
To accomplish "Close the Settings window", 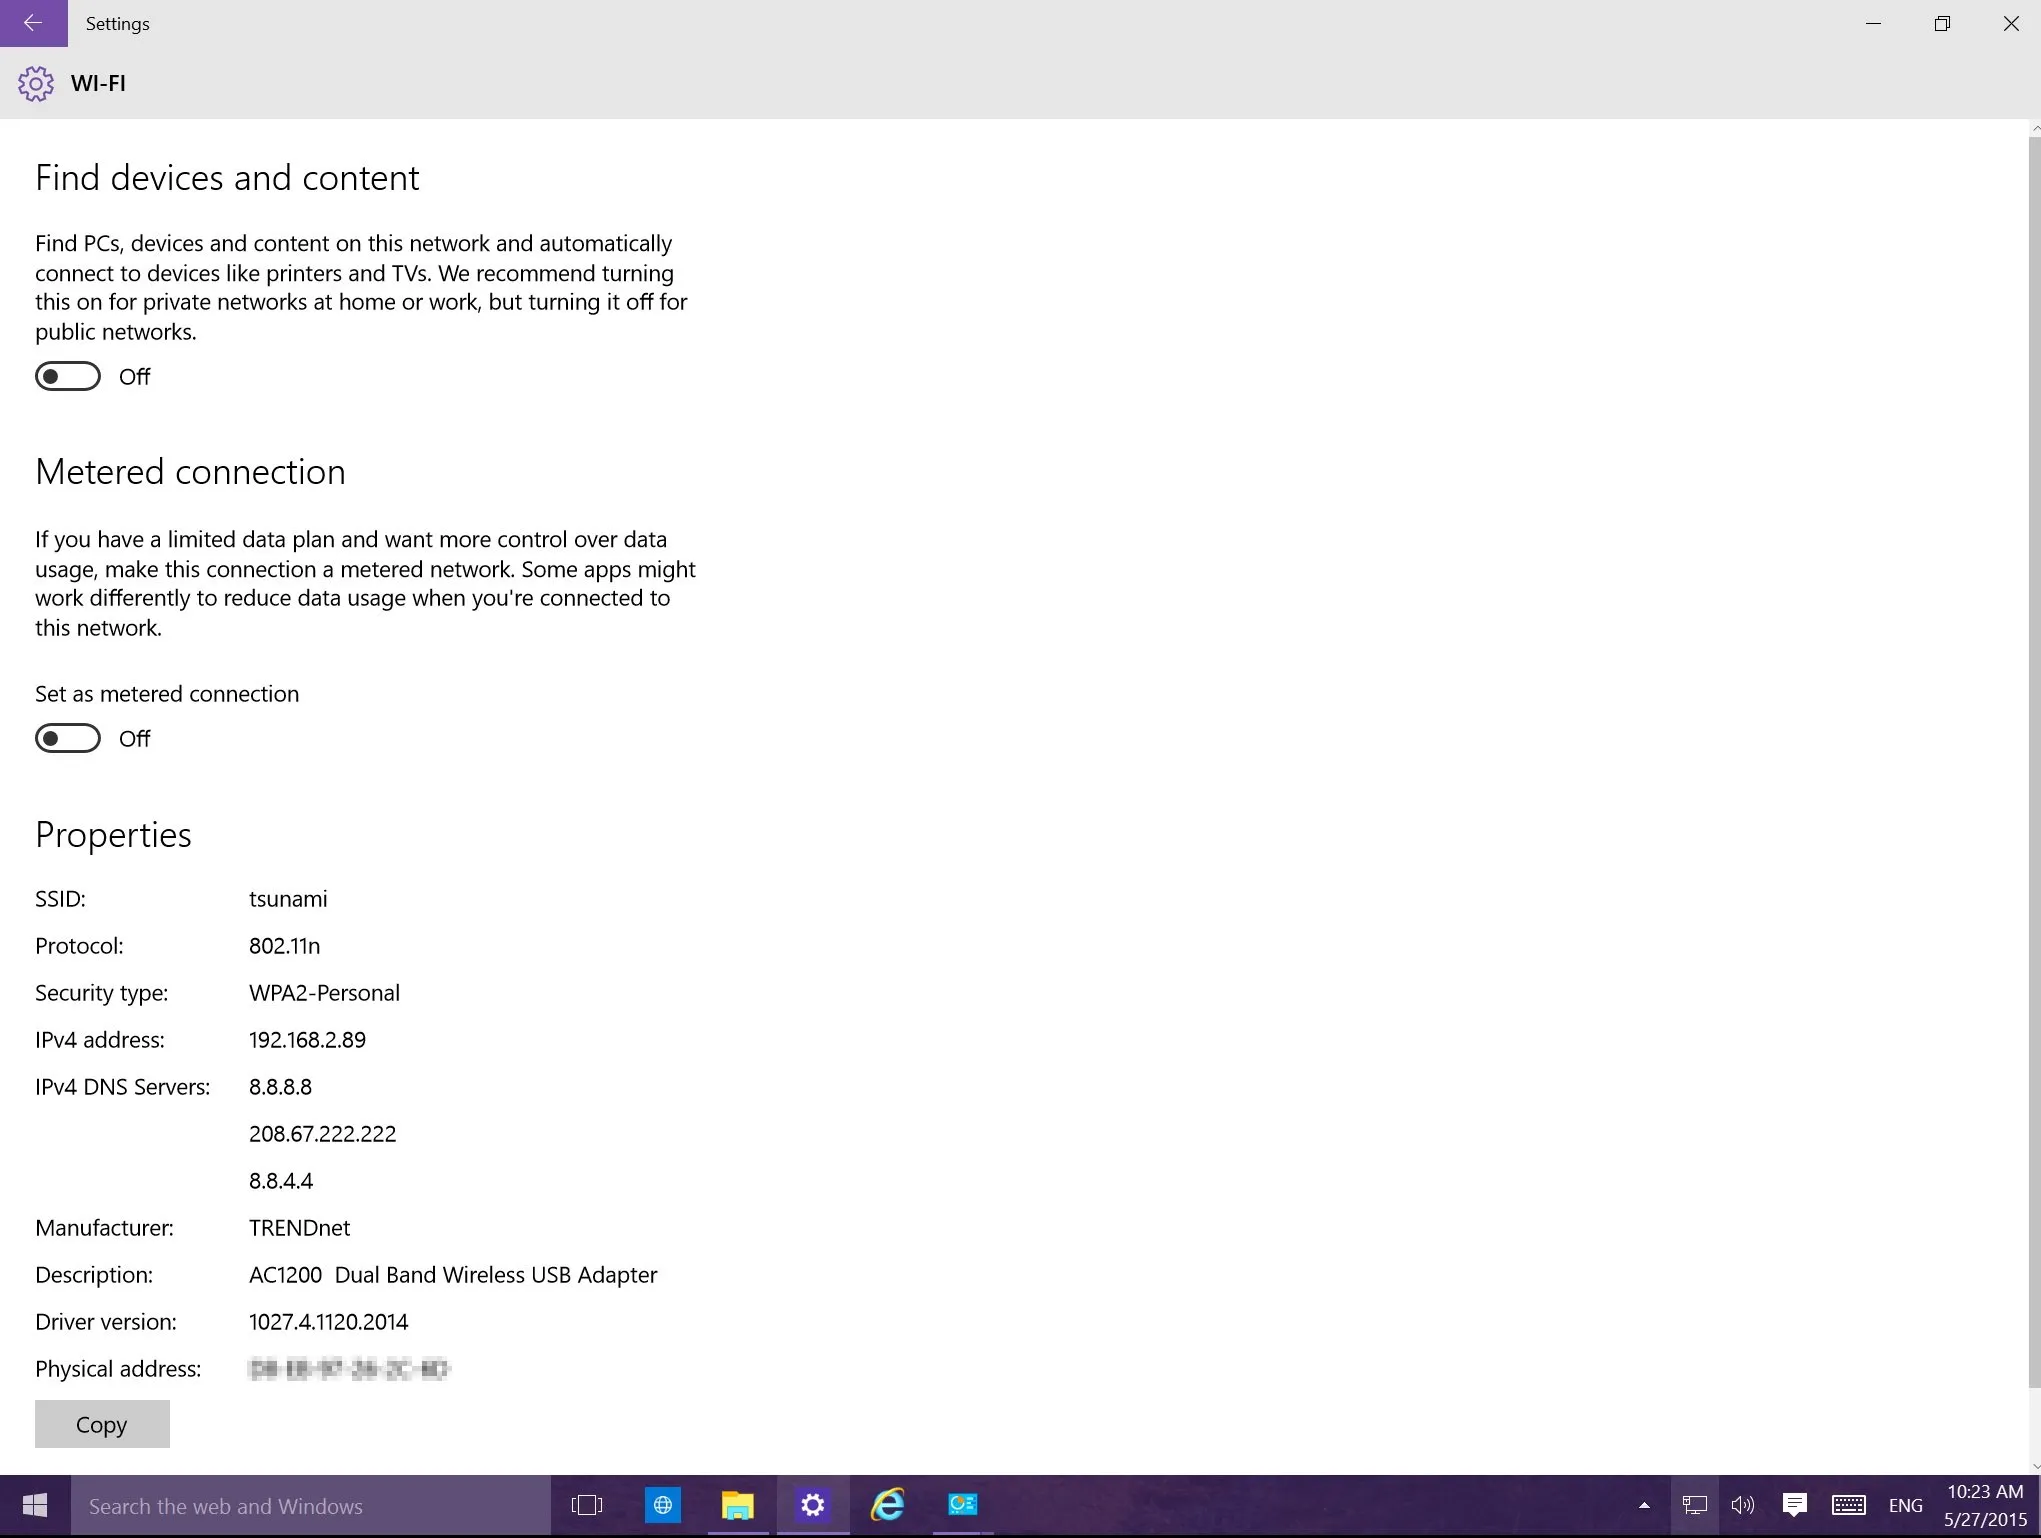I will [x=2010, y=23].
